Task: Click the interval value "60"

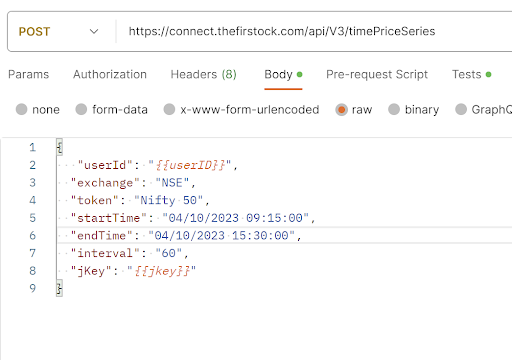Action: pos(168,253)
